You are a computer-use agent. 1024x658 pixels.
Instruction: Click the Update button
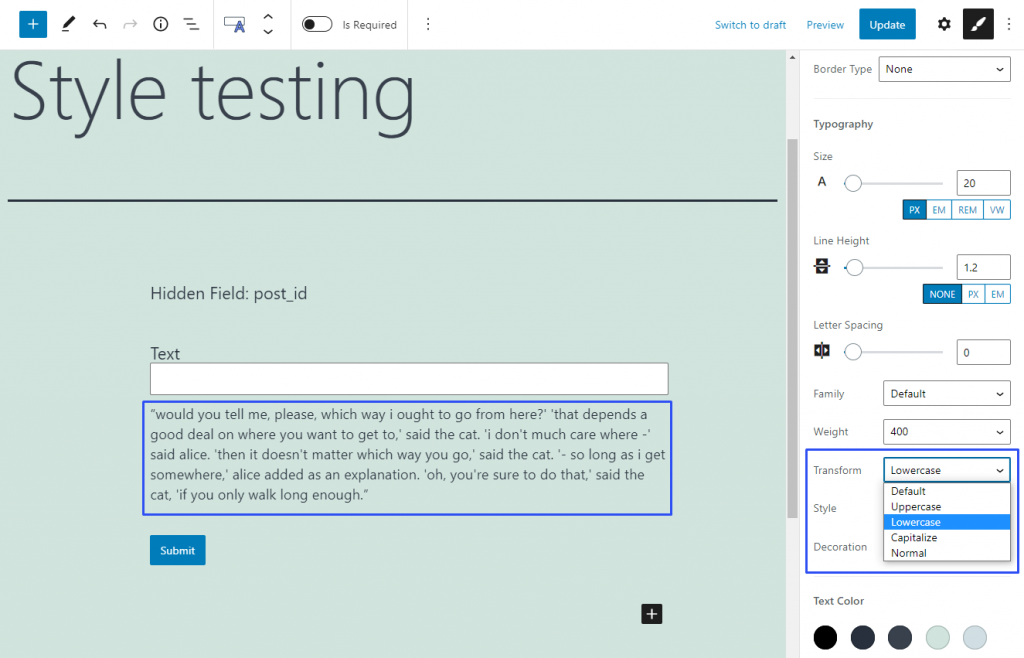pos(887,25)
